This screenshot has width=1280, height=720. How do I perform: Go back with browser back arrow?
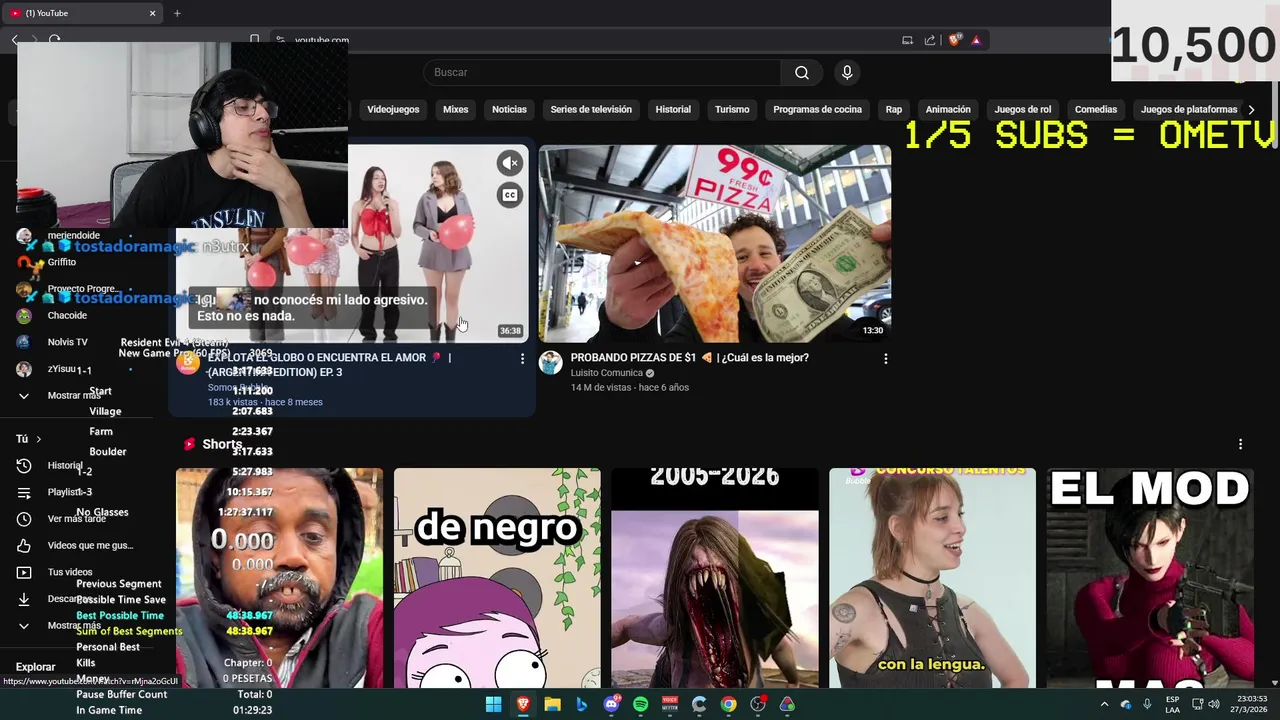[x=15, y=40]
